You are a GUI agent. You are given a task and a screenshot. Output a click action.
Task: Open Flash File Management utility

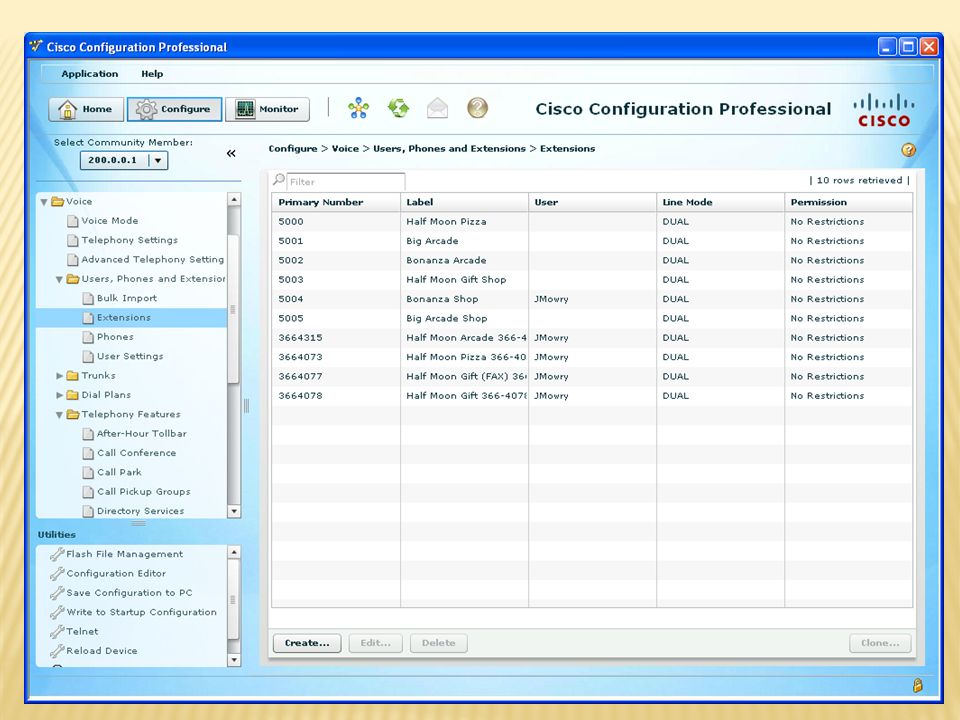(x=124, y=554)
